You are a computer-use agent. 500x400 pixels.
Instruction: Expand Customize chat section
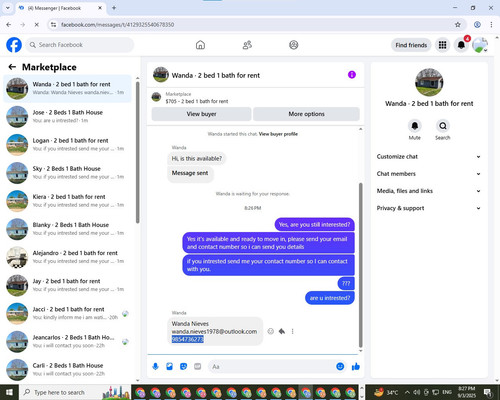coord(429,157)
